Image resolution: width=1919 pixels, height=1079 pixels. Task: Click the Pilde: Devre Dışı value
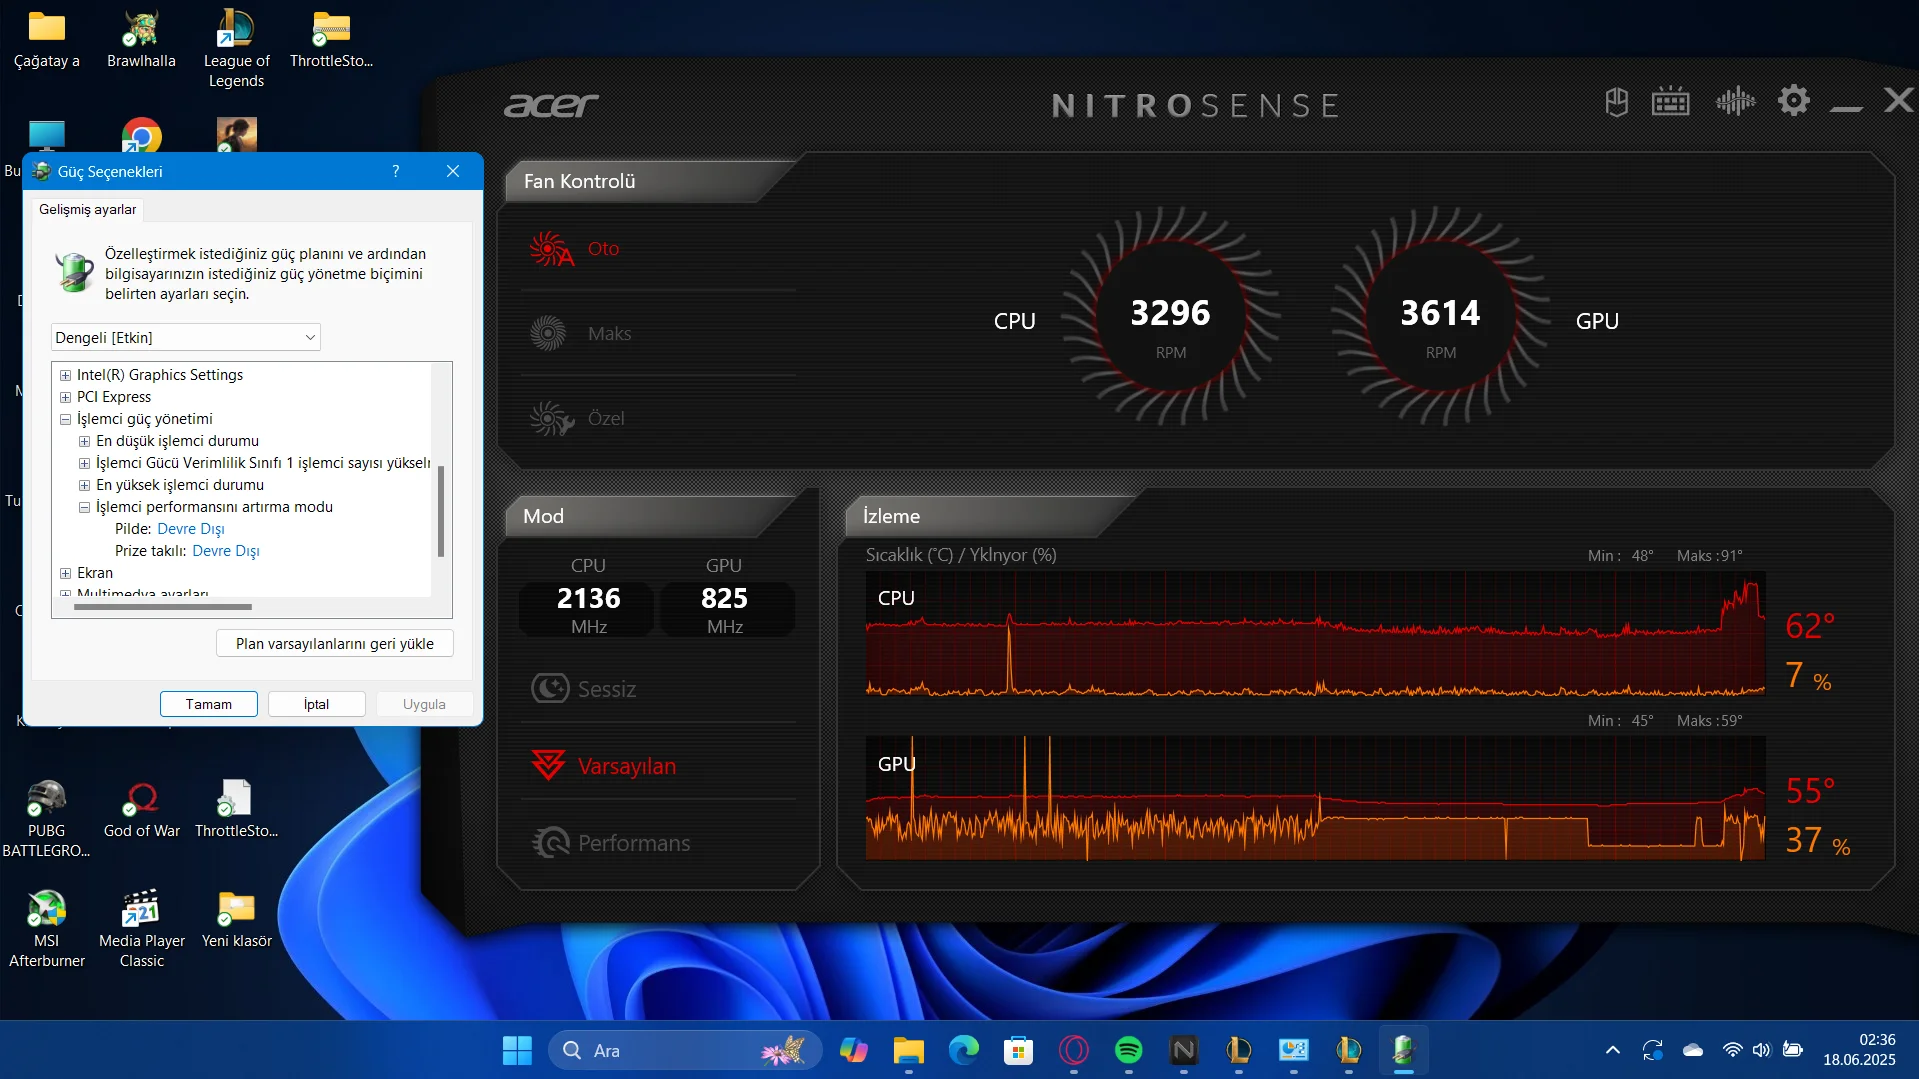tap(191, 529)
